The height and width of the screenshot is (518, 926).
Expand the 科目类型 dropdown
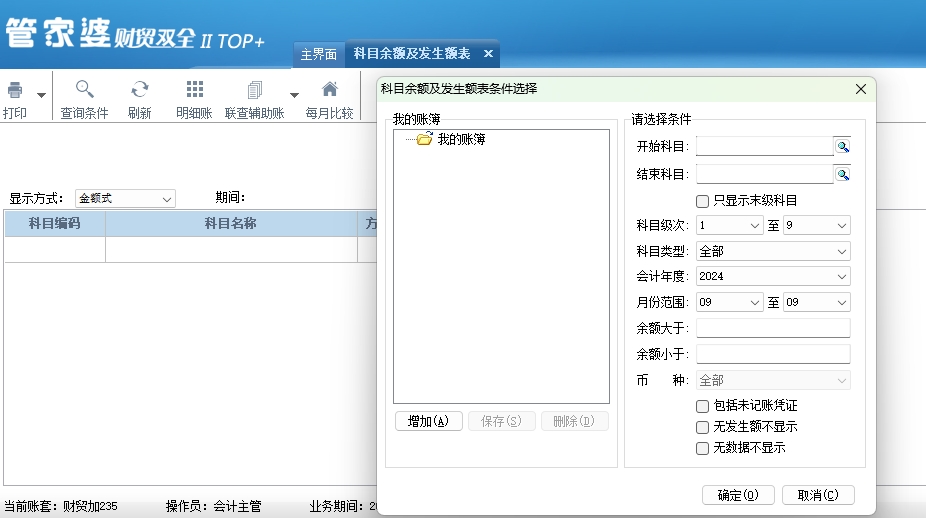click(773, 252)
